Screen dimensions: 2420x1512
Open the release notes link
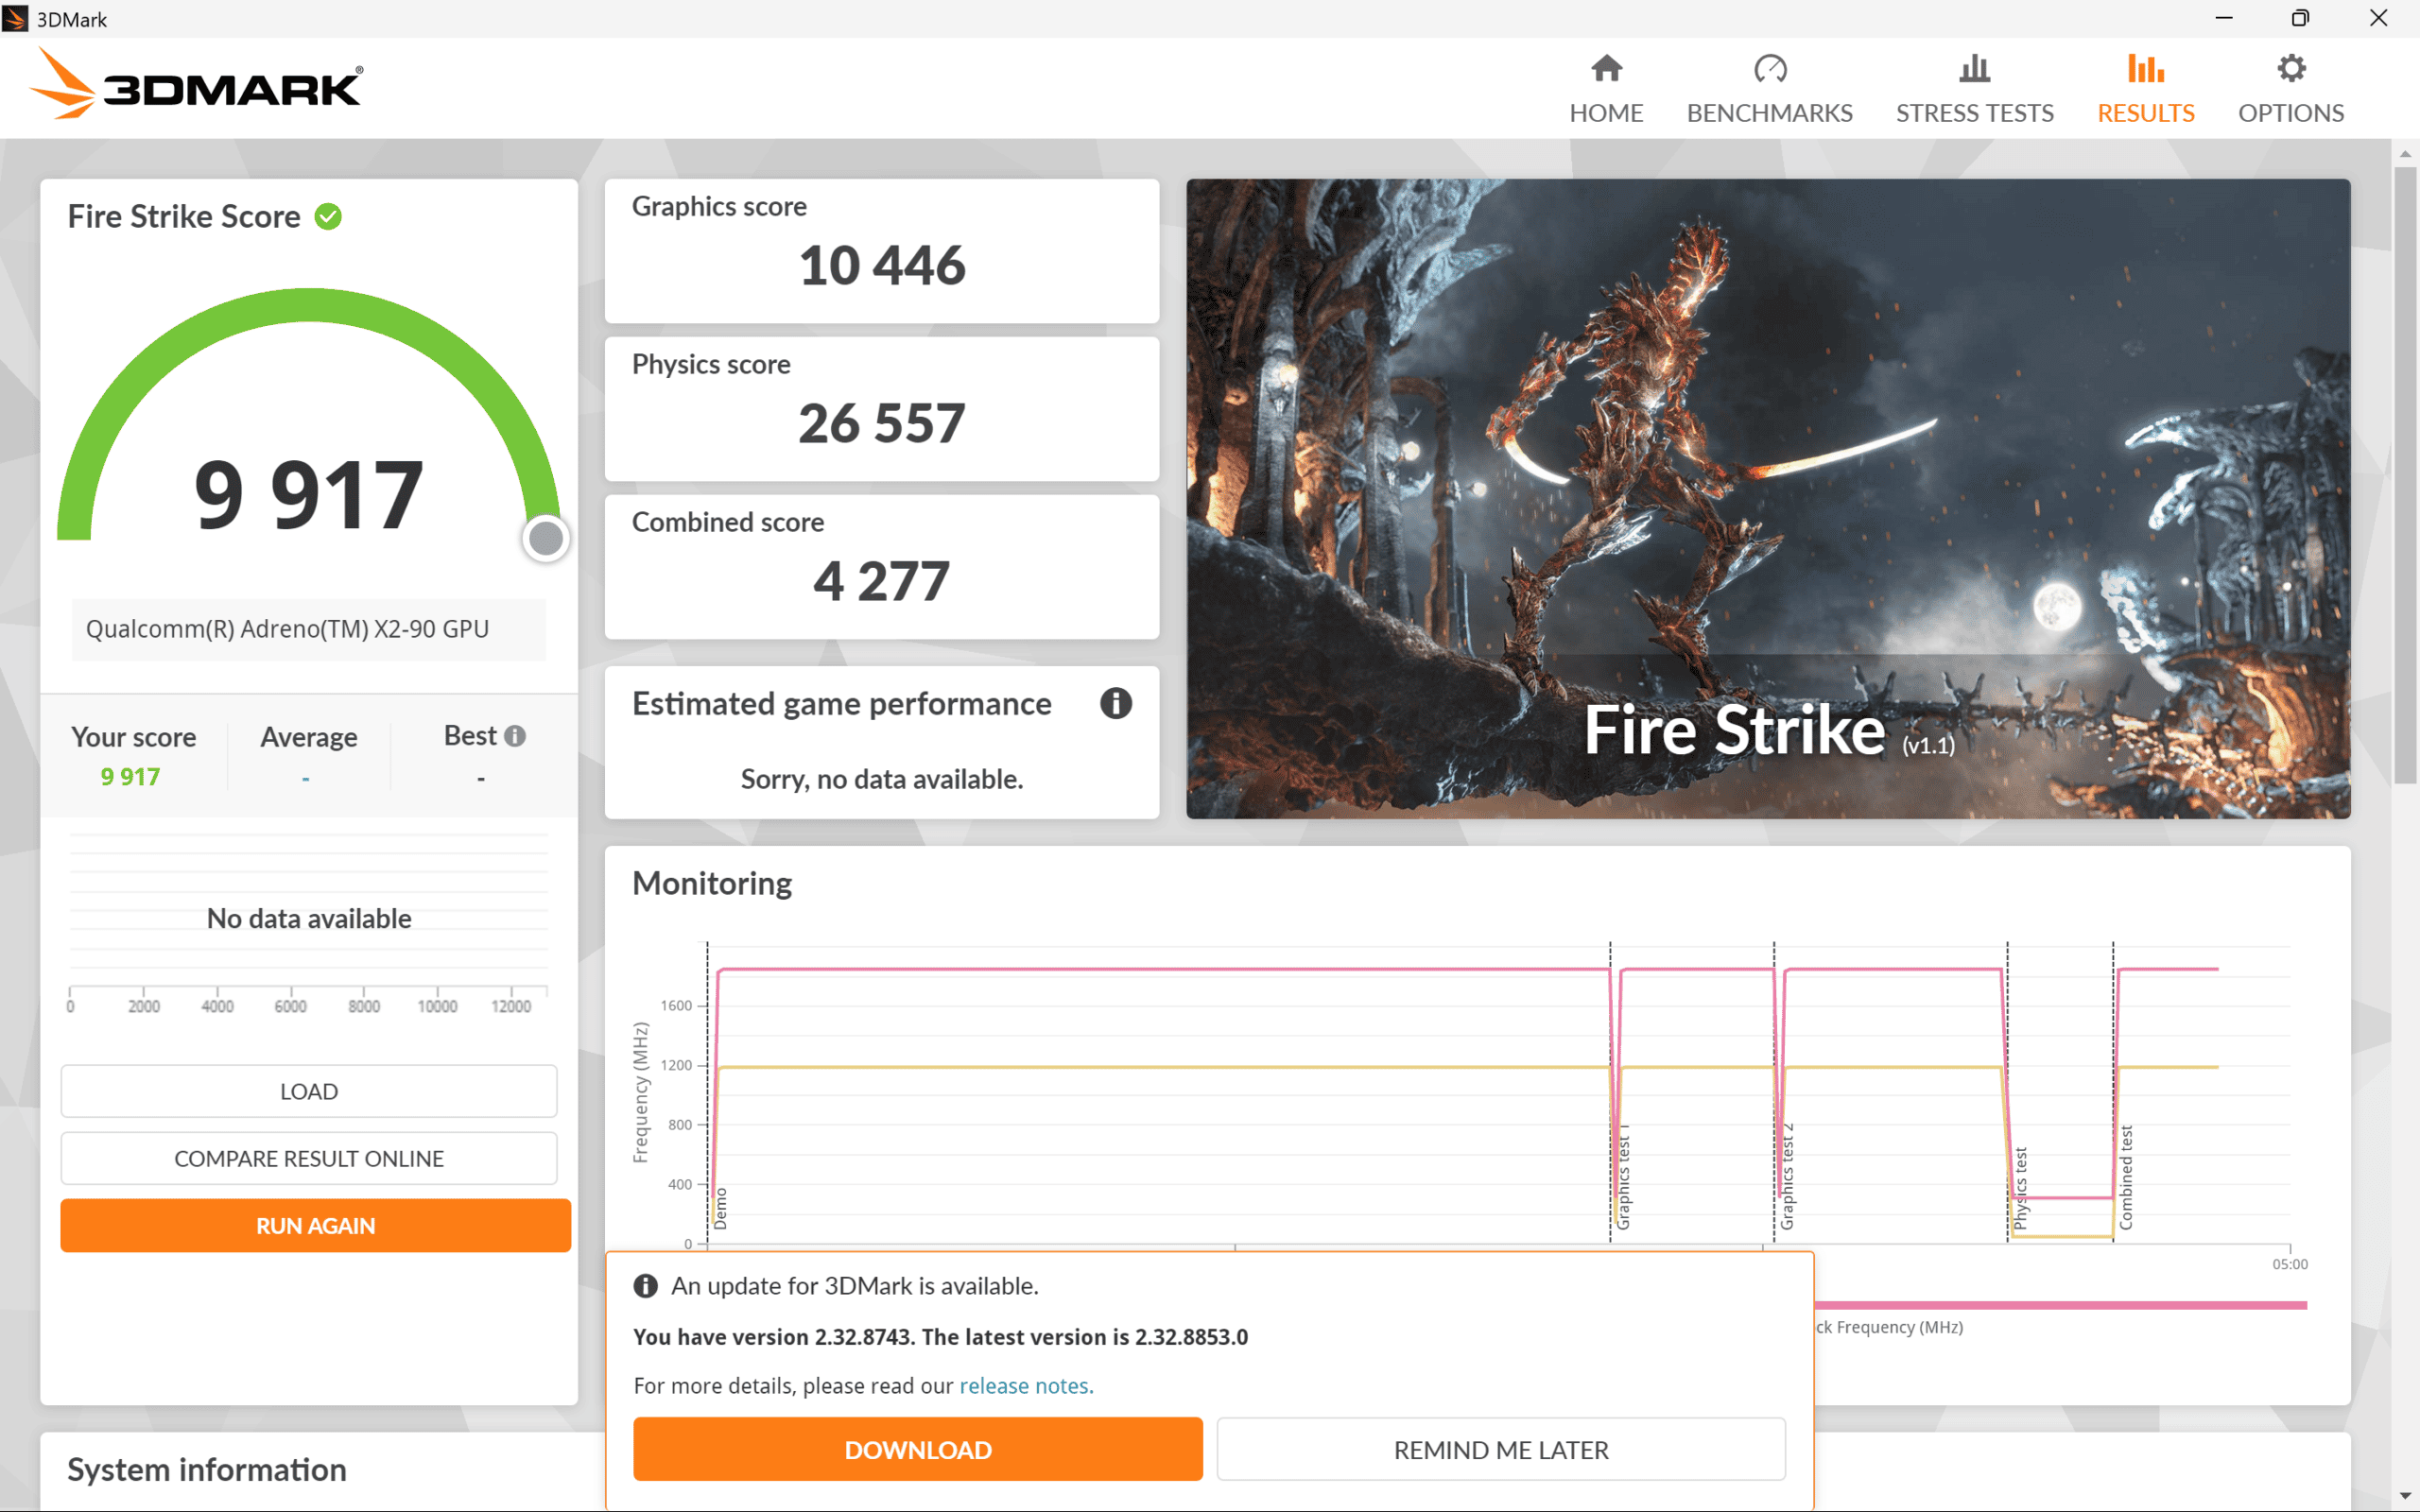click(x=1025, y=1385)
